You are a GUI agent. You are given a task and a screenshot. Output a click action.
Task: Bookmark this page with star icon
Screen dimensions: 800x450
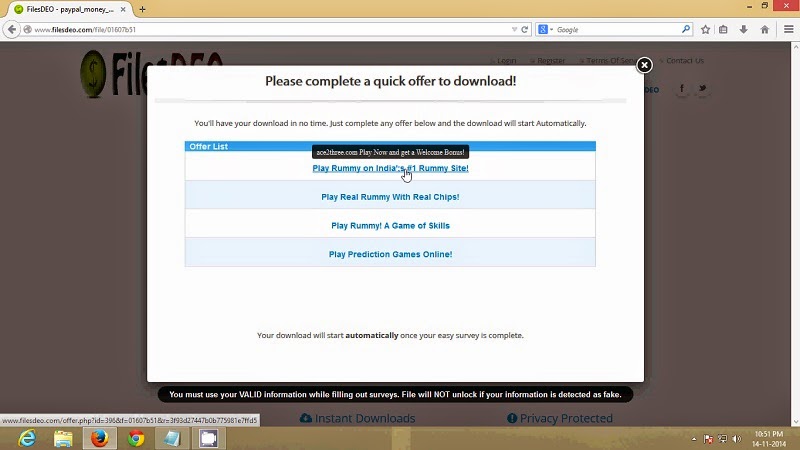click(705, 30)
